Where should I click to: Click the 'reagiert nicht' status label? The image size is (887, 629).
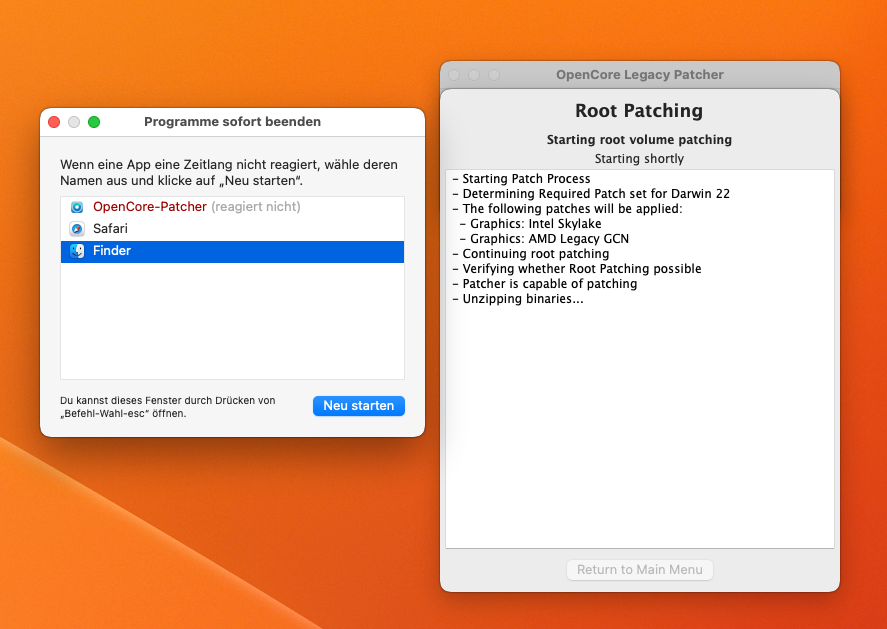[x=256, y=207]
